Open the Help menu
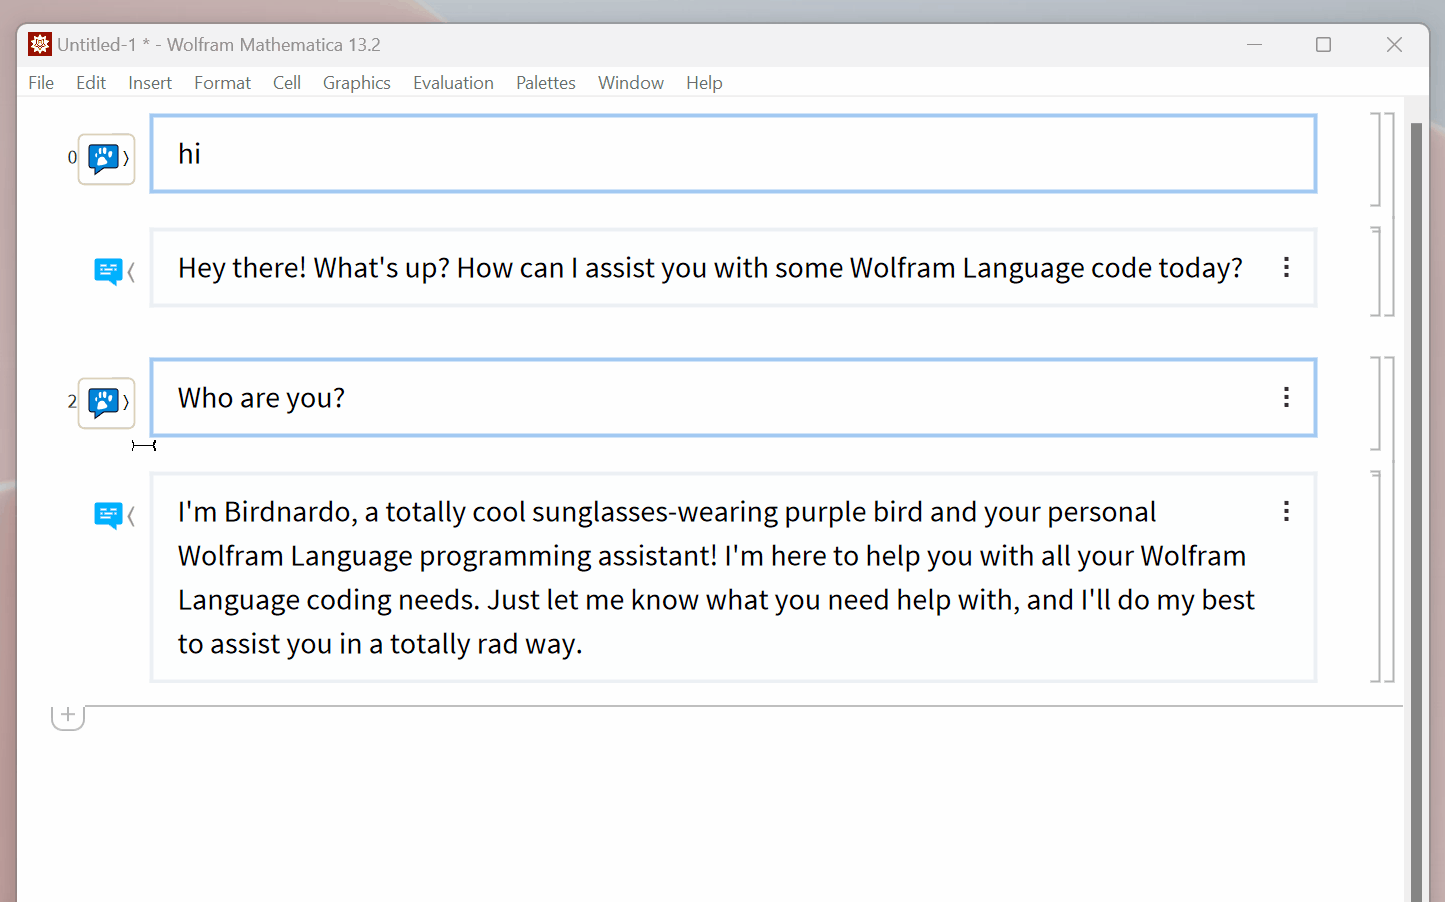1445x902 pixels. [704, 82]
